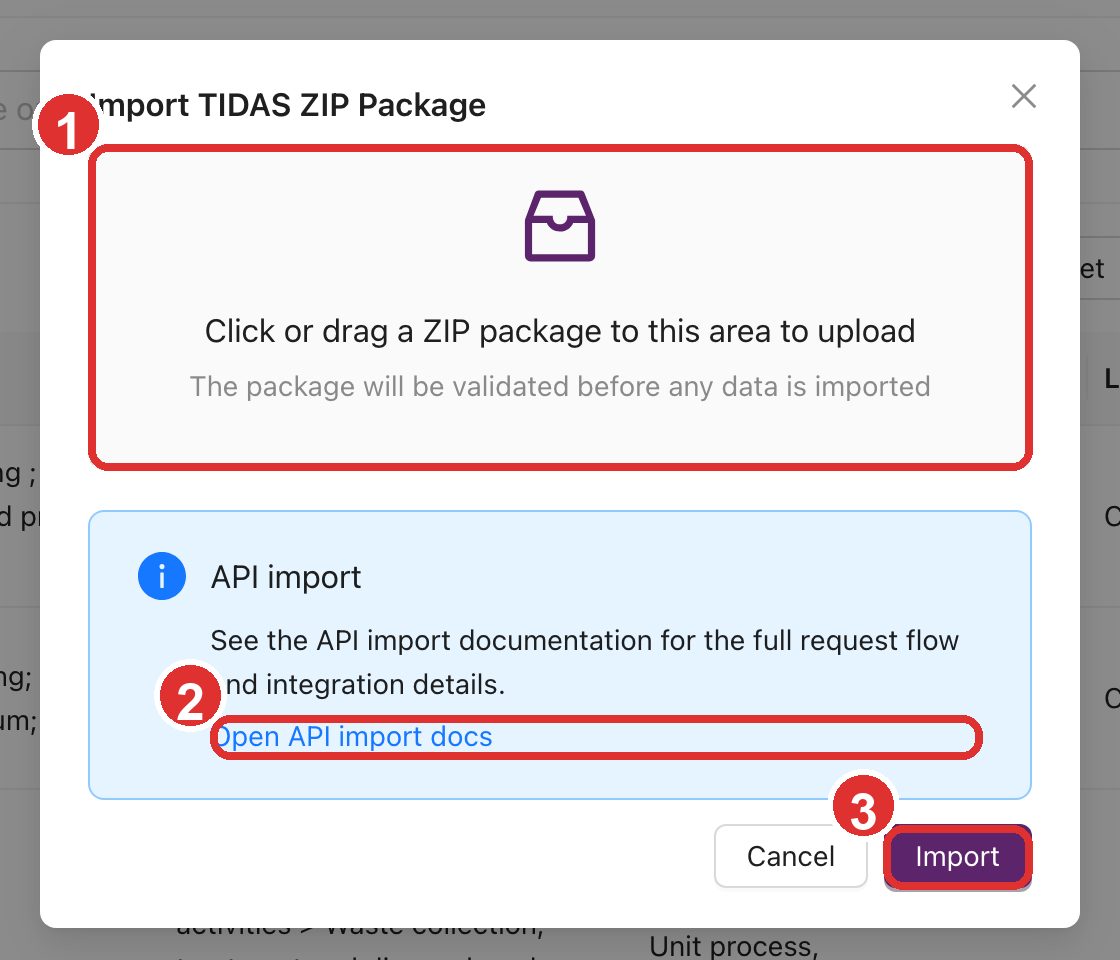Click the ZIP package upload drop zone
The height and width of the screenshot is (960, 1120).
(x=559, y=305)
